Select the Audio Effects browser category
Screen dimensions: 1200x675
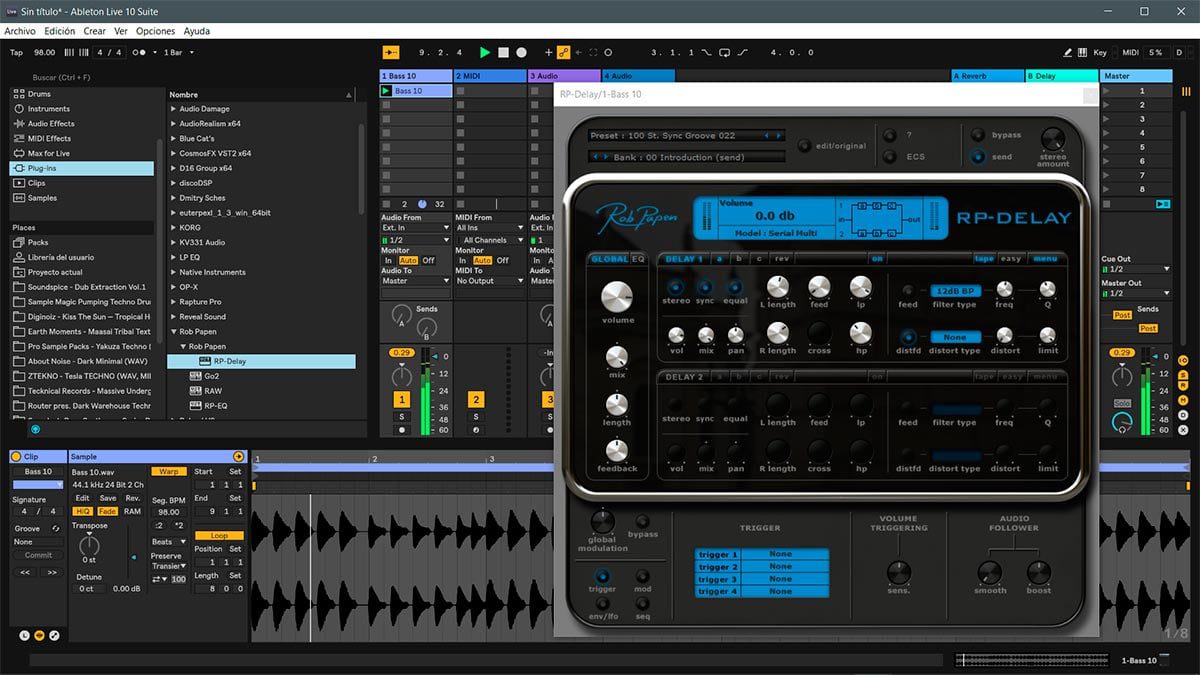coord(83,124)
